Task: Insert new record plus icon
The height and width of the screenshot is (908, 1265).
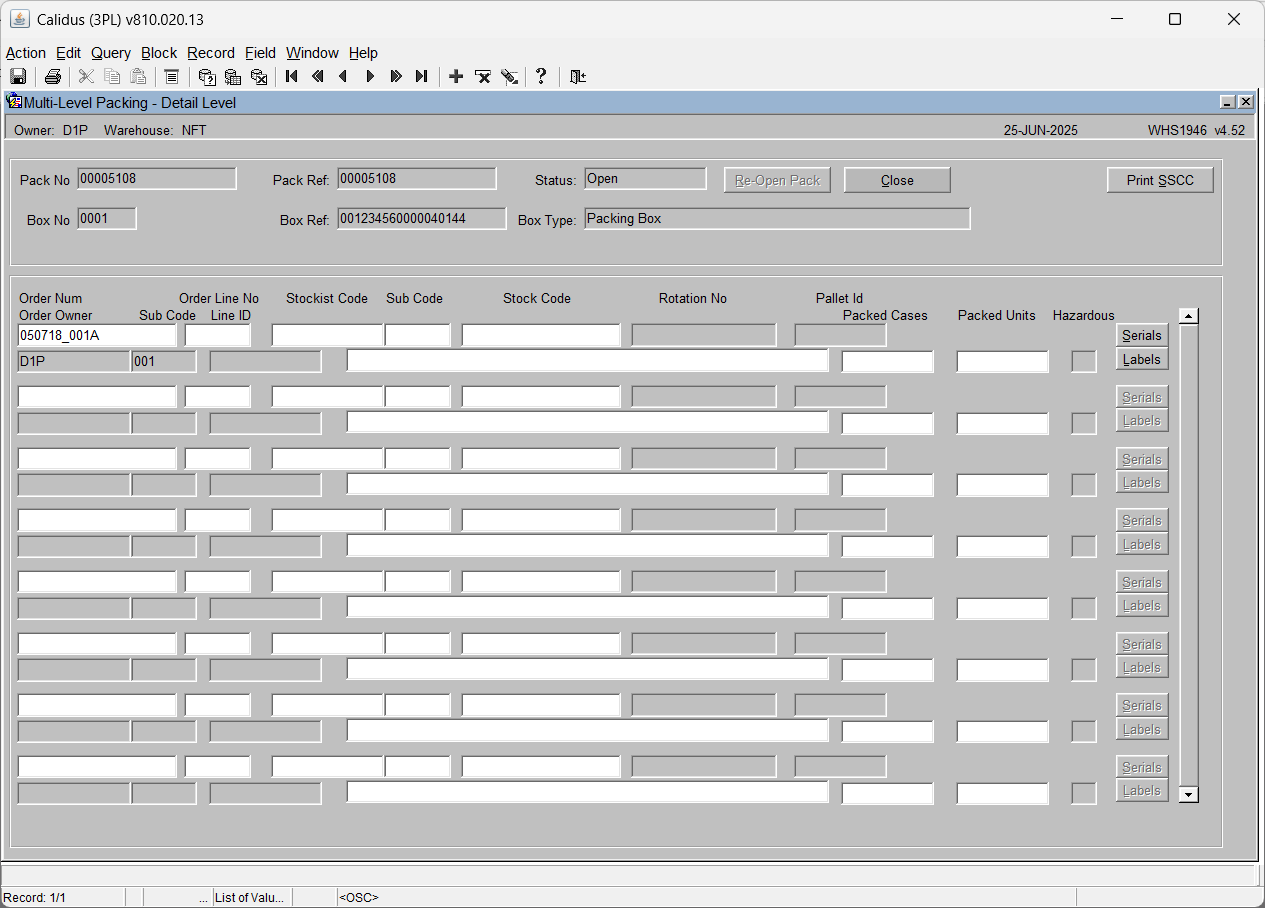Action: click(456, 77)
